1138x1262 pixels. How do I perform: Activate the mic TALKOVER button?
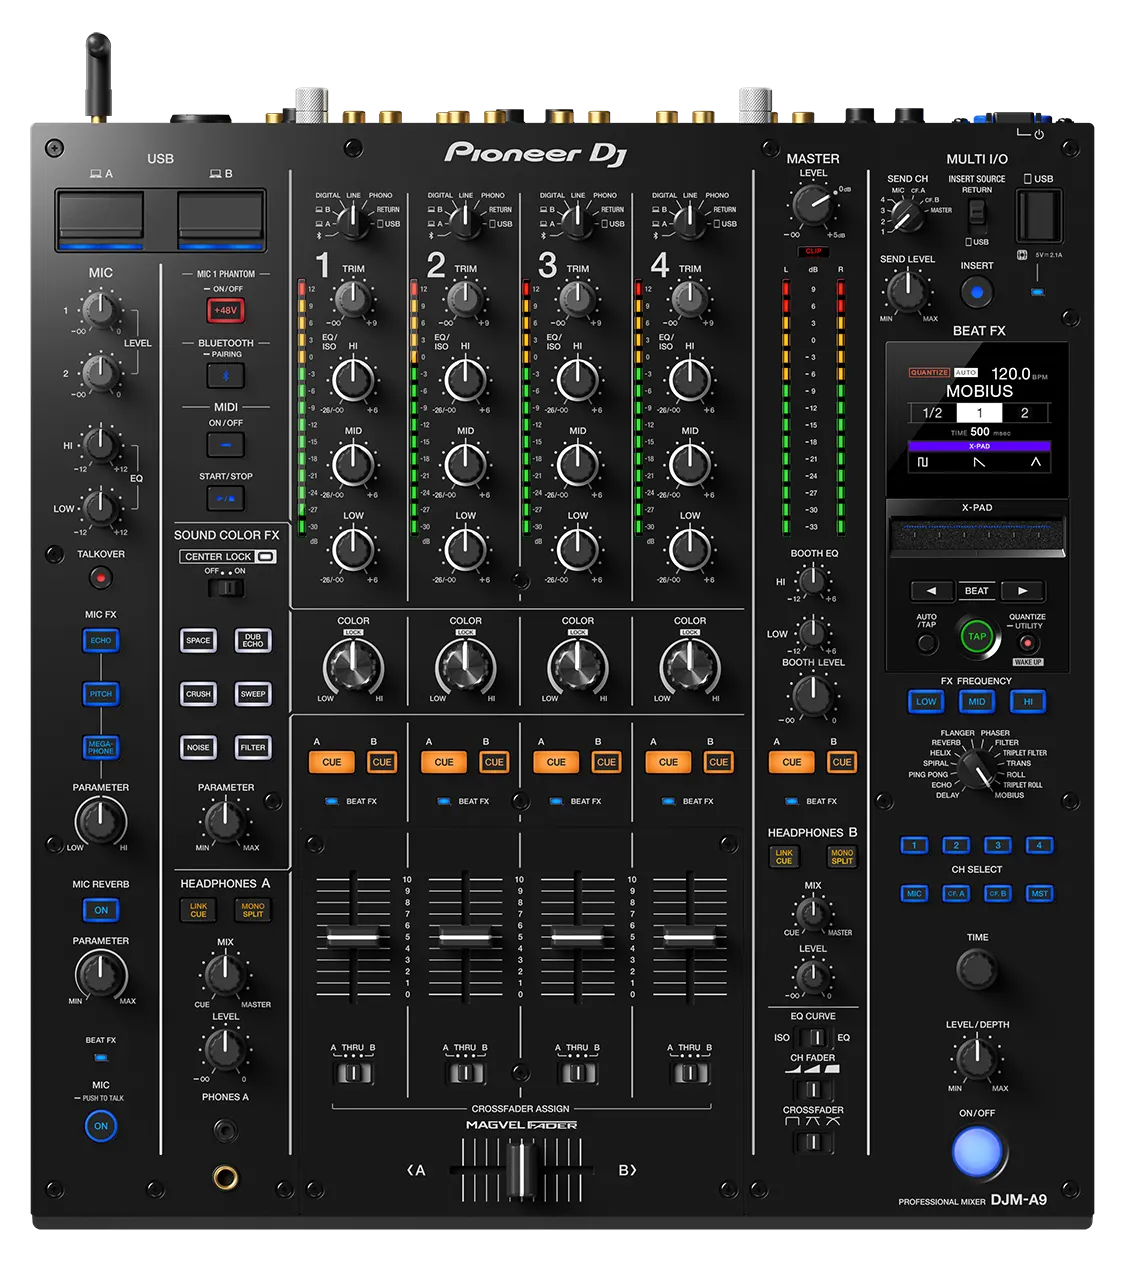[100, 578]
